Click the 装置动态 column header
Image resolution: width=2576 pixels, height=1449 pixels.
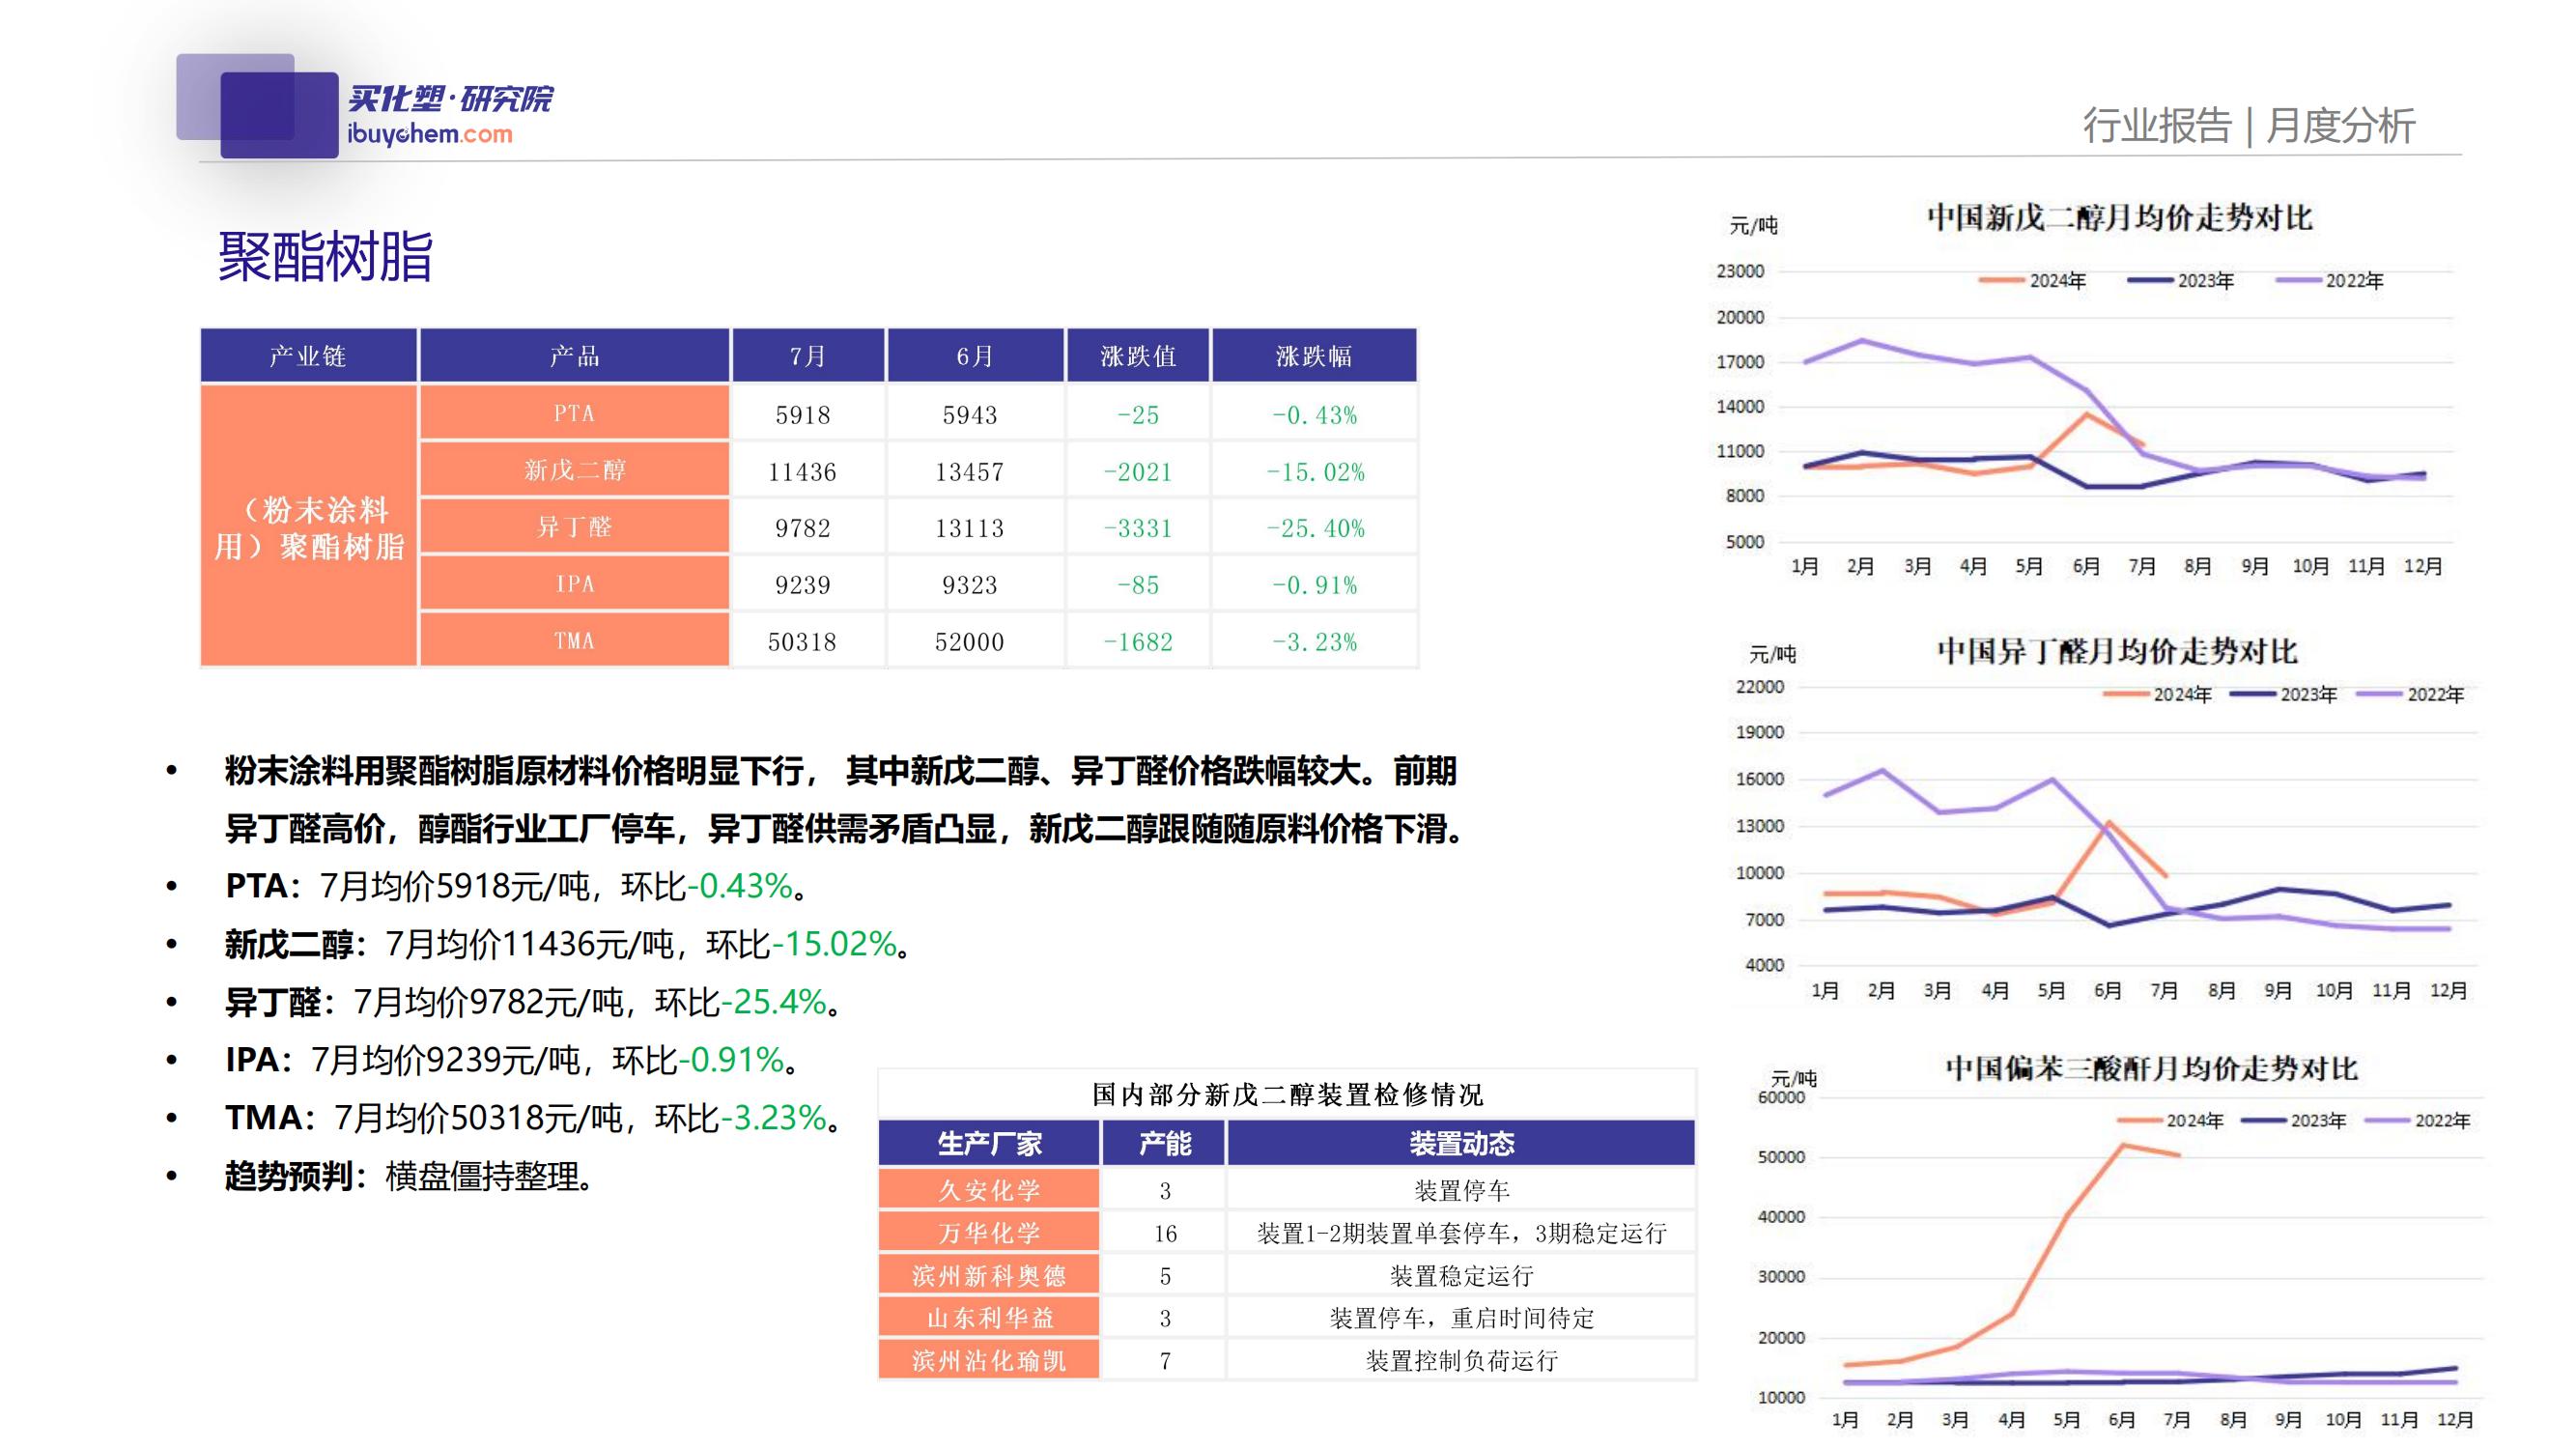click(x=1461, y=1143)
